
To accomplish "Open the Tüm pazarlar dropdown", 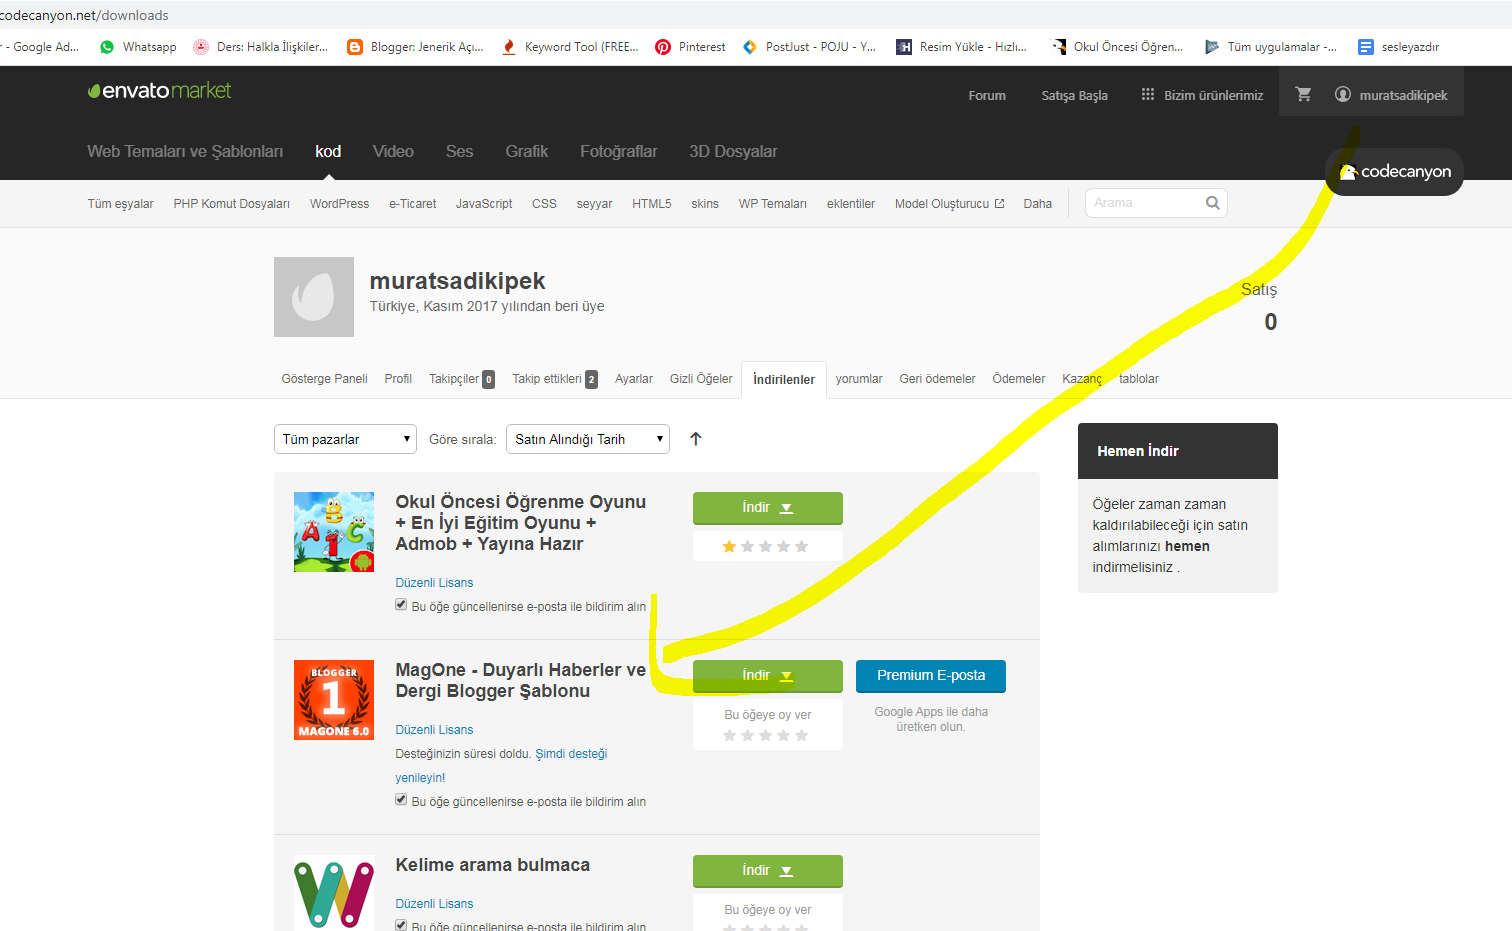I will point(345,439).
